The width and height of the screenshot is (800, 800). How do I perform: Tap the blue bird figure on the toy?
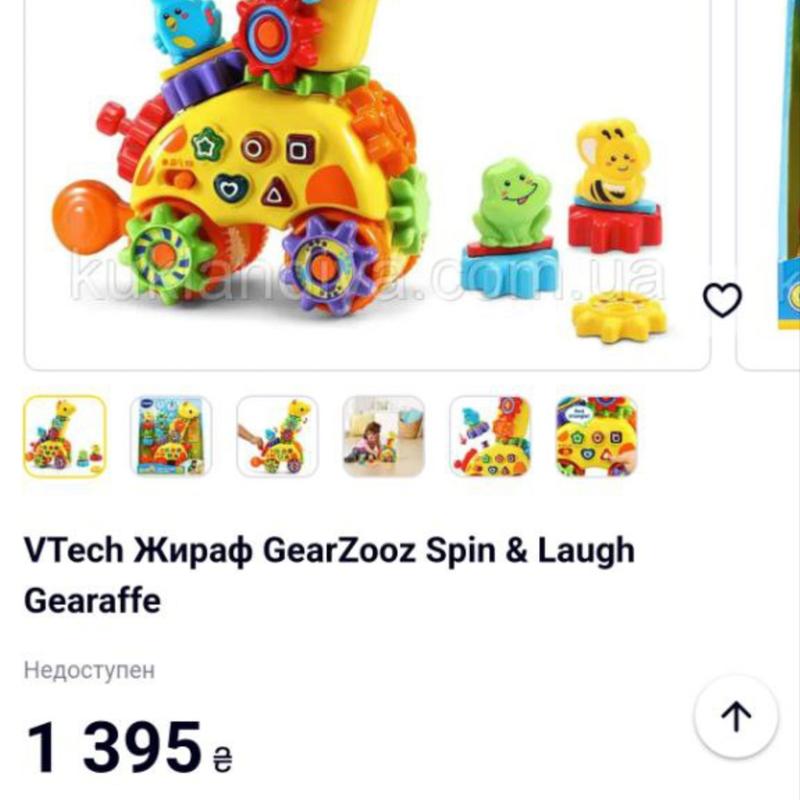click(x=189, y=28)
